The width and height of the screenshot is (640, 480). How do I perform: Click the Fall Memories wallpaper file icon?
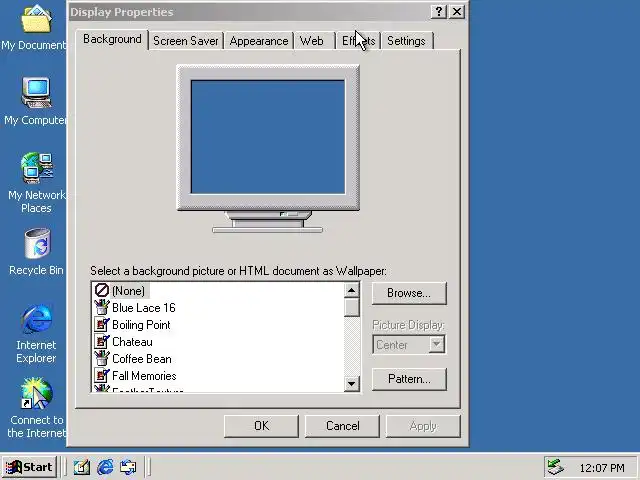click(102, 376)
